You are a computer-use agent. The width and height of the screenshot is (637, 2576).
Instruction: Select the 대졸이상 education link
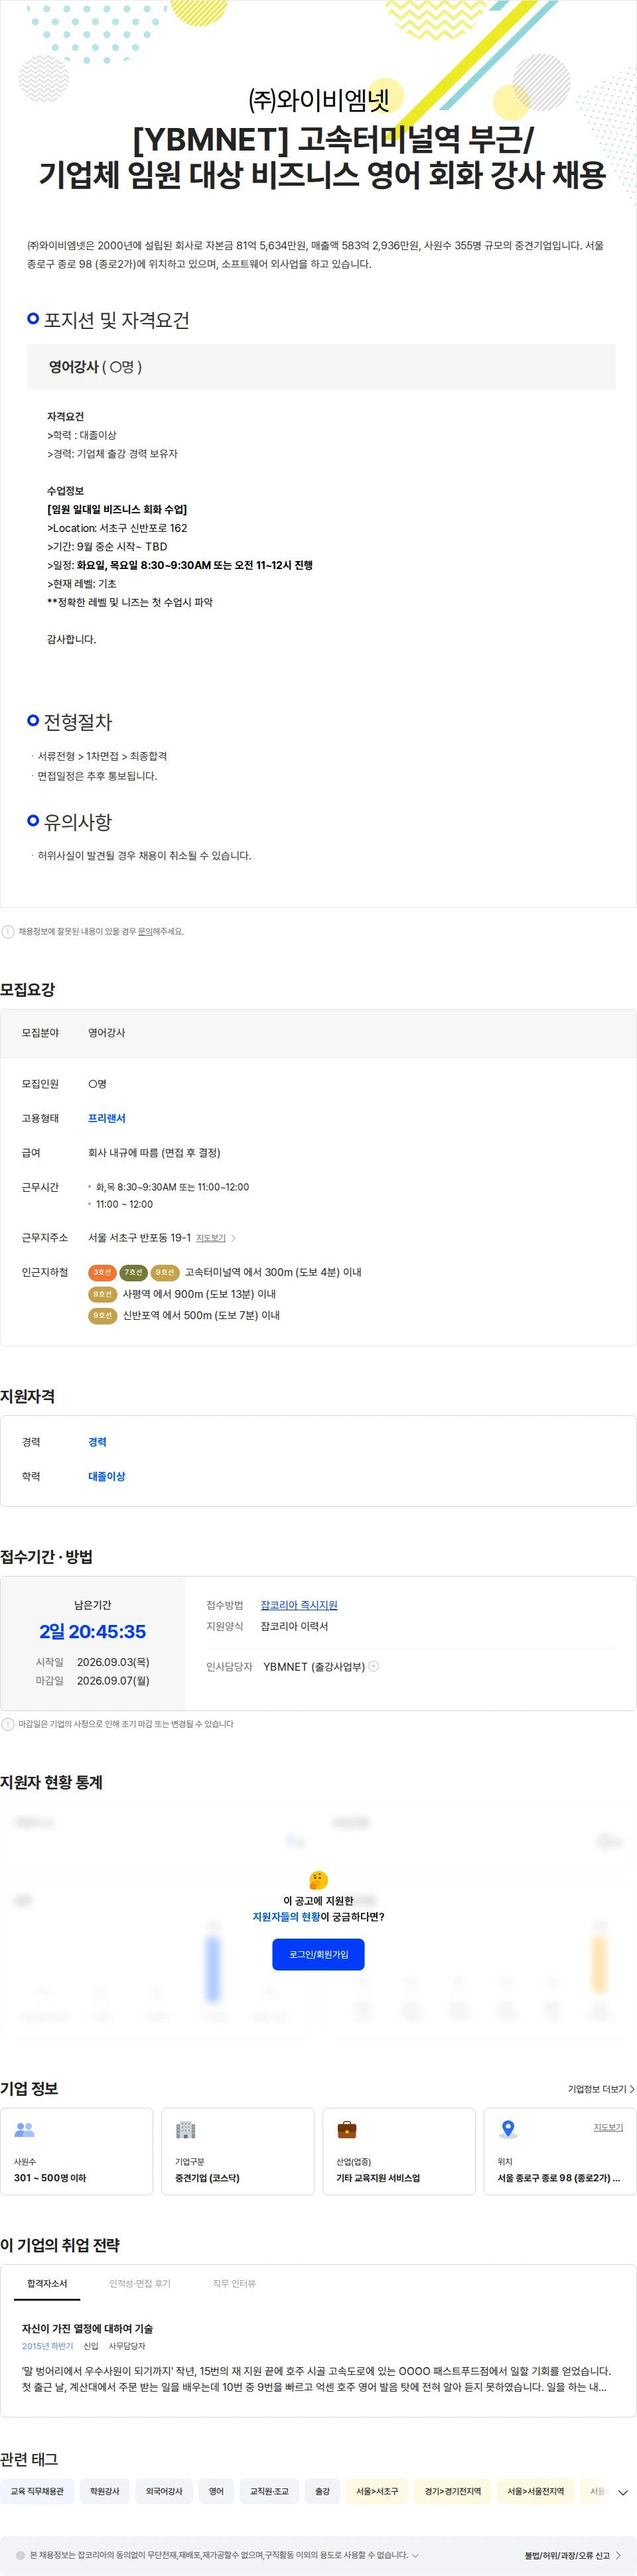[x=107, y=1476]
